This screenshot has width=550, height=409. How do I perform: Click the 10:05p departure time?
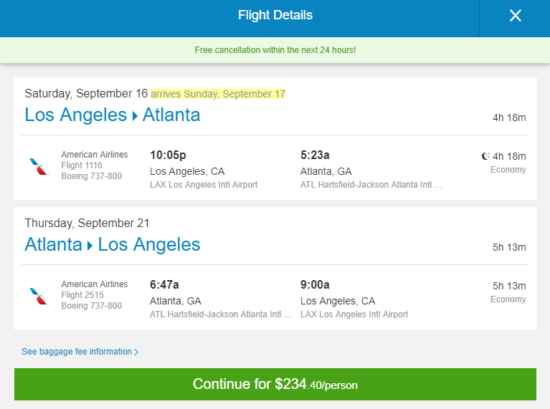point(168,155)
